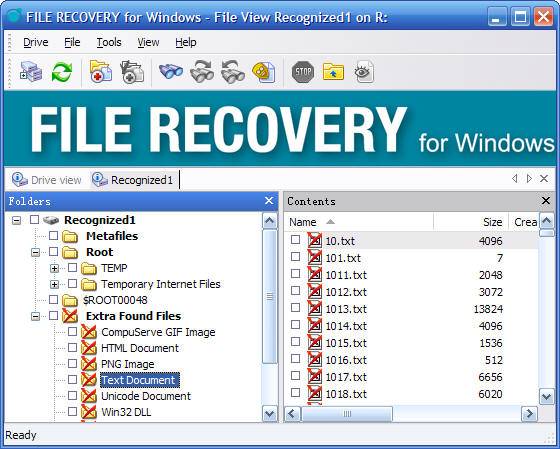Image resolution: width=560 pixels, height=449 pixels.
Task: Click the yellow document mask icon
Action: (264, 72)
